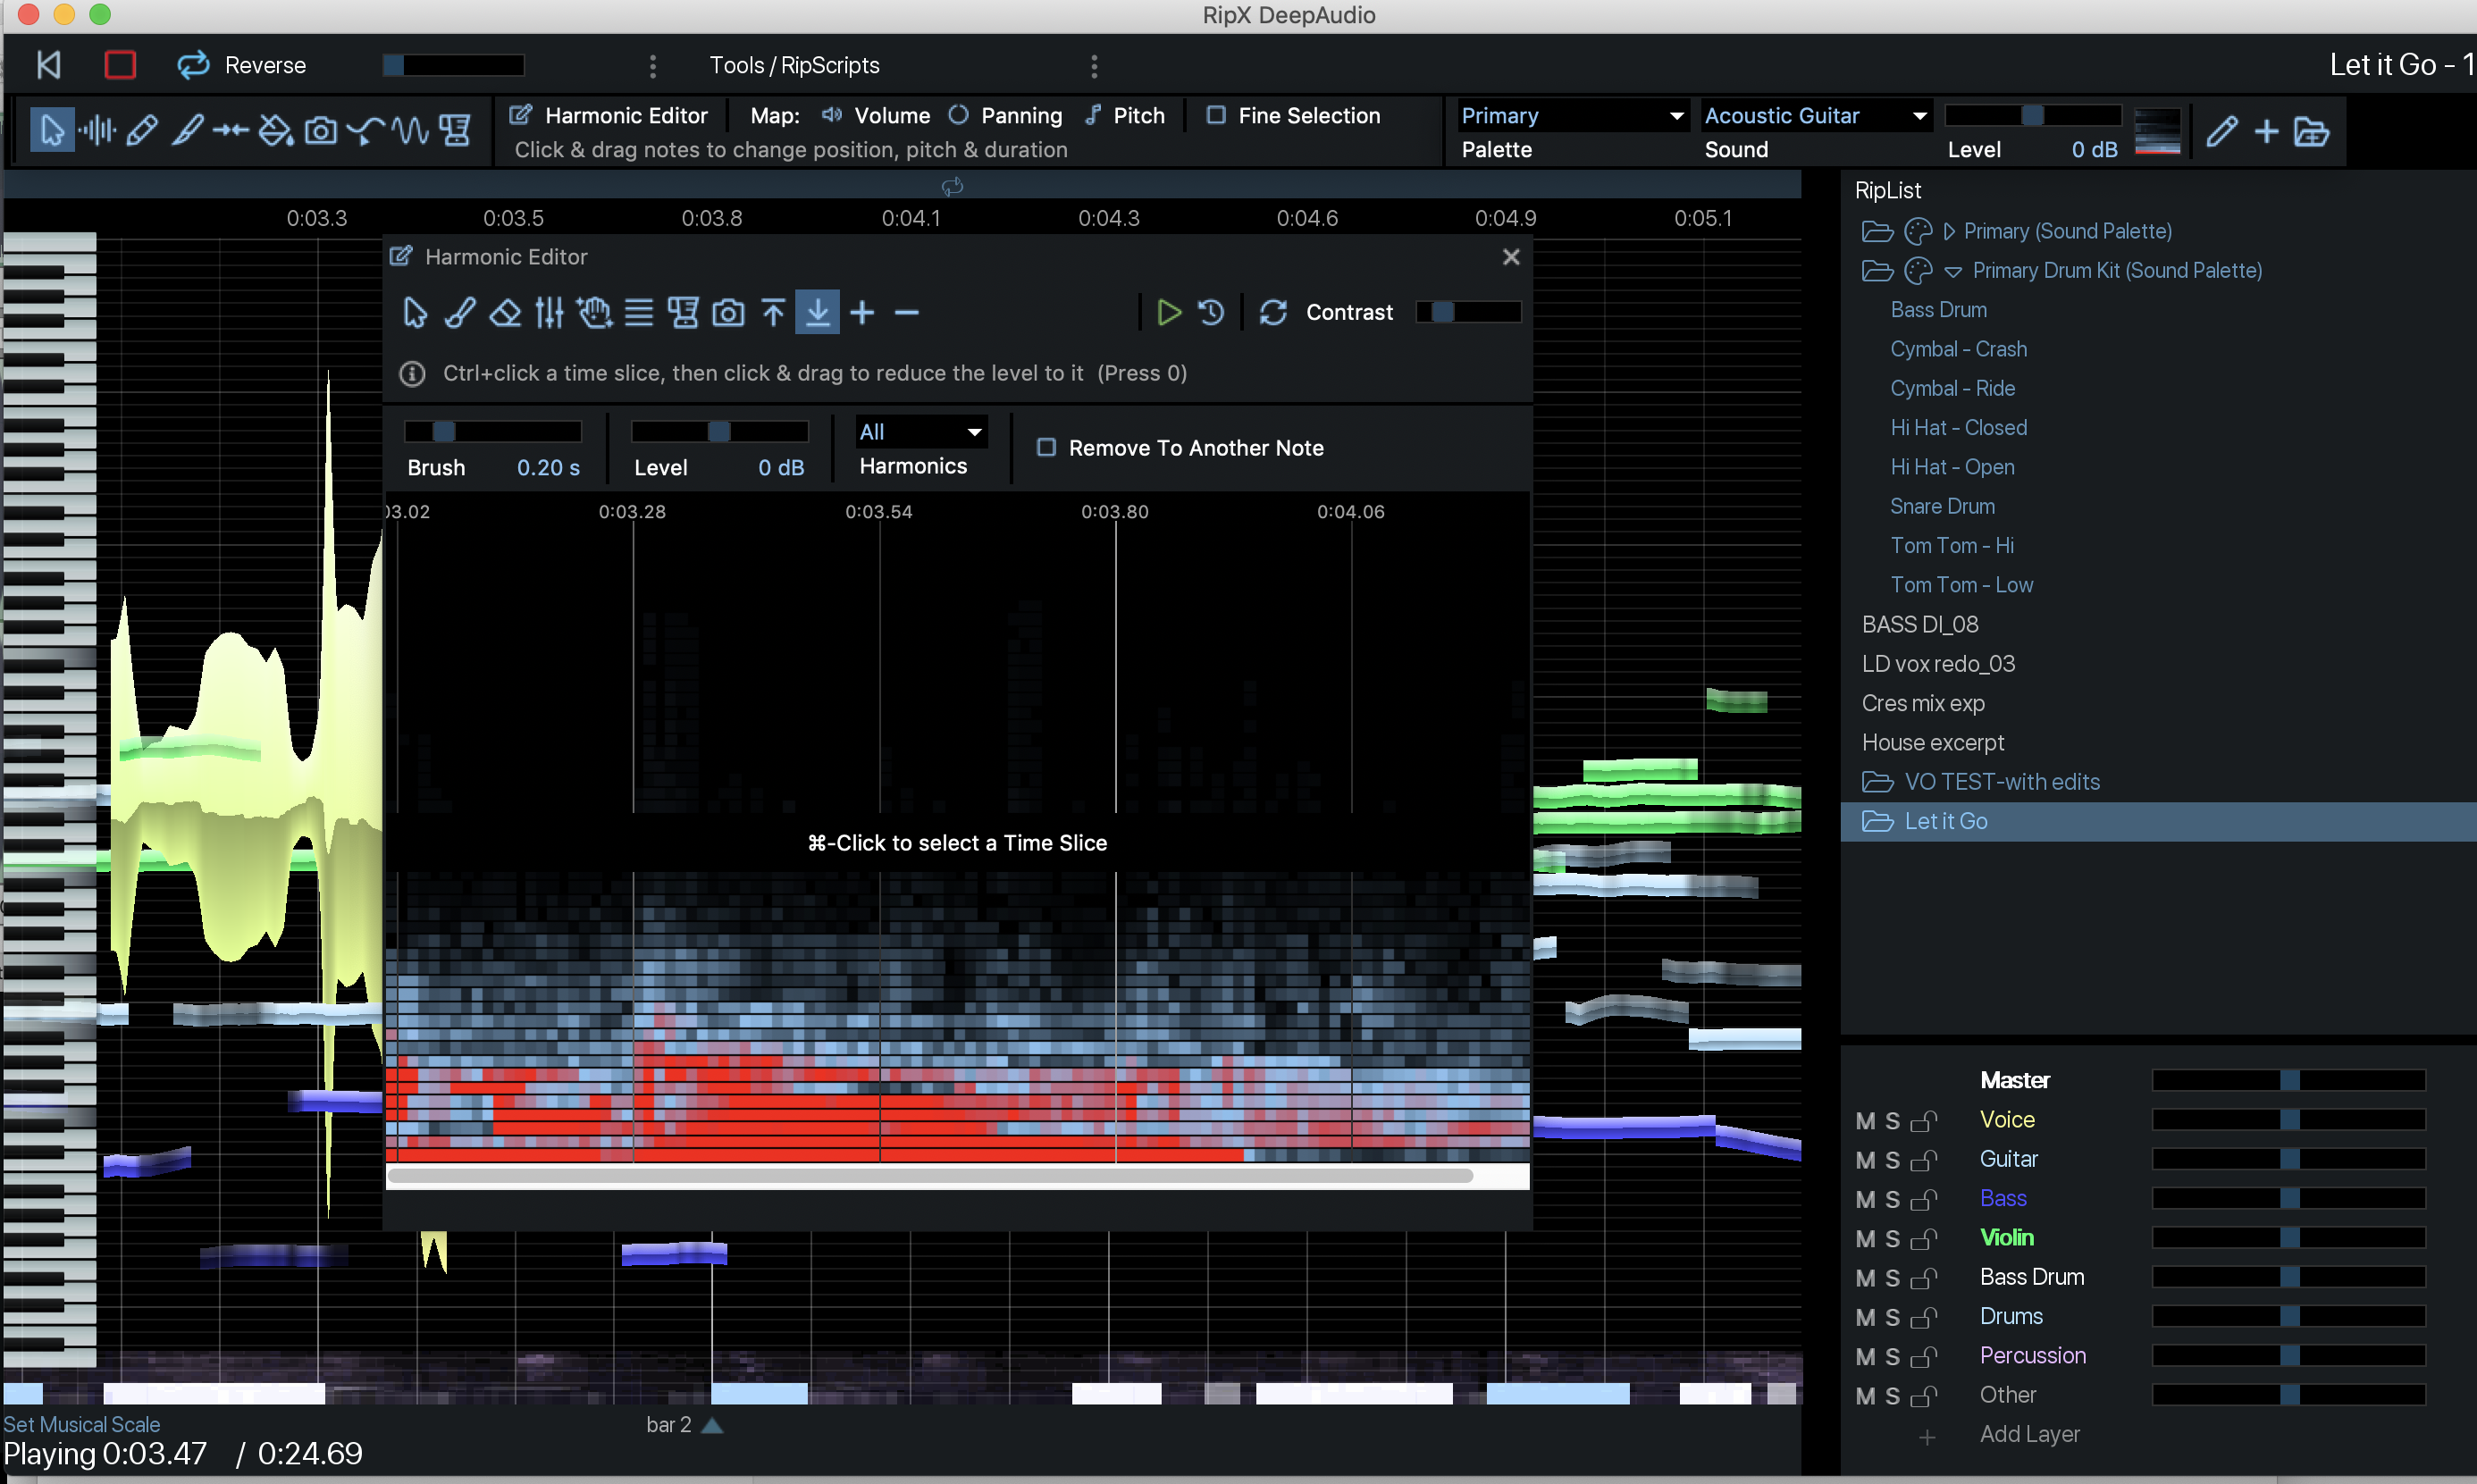Select the Snare Drum sound in RipList
2477x1484 pixels.
coord(1942,506)
